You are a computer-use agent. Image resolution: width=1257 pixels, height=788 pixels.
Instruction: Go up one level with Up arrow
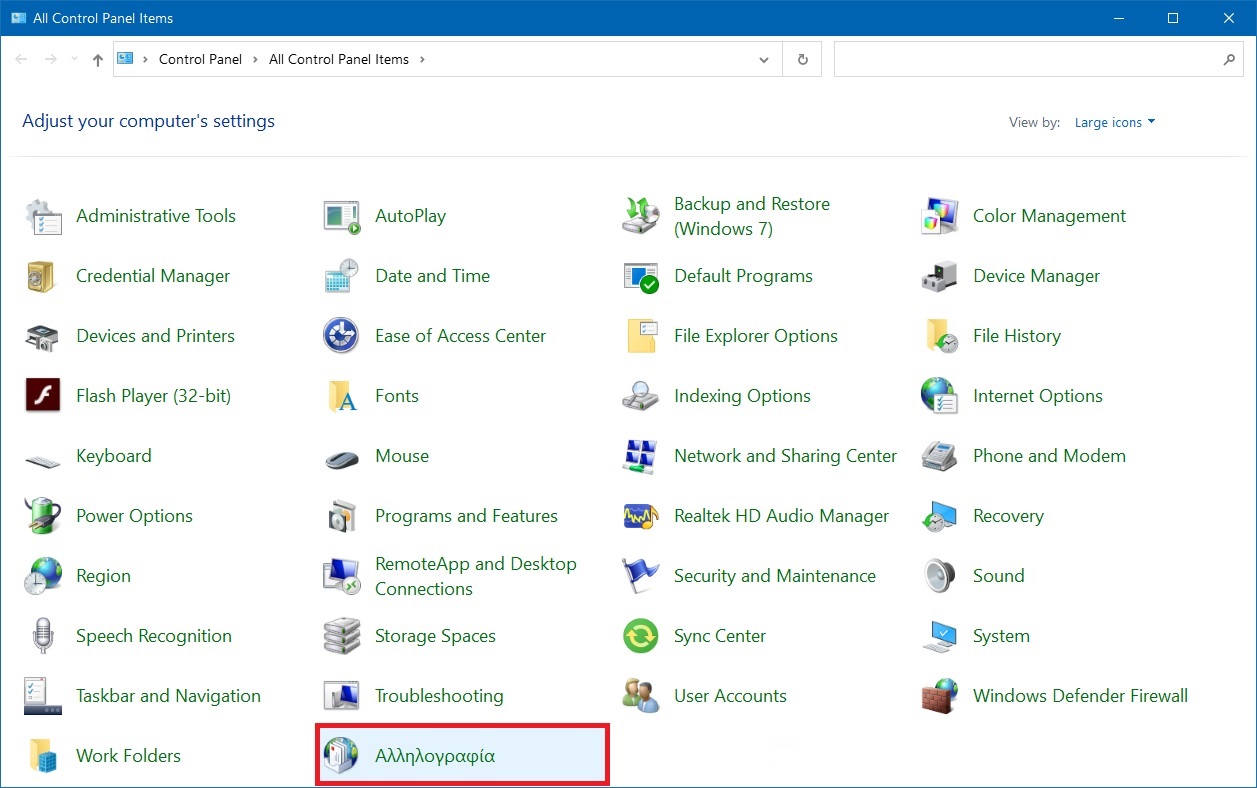click(97, 60)
